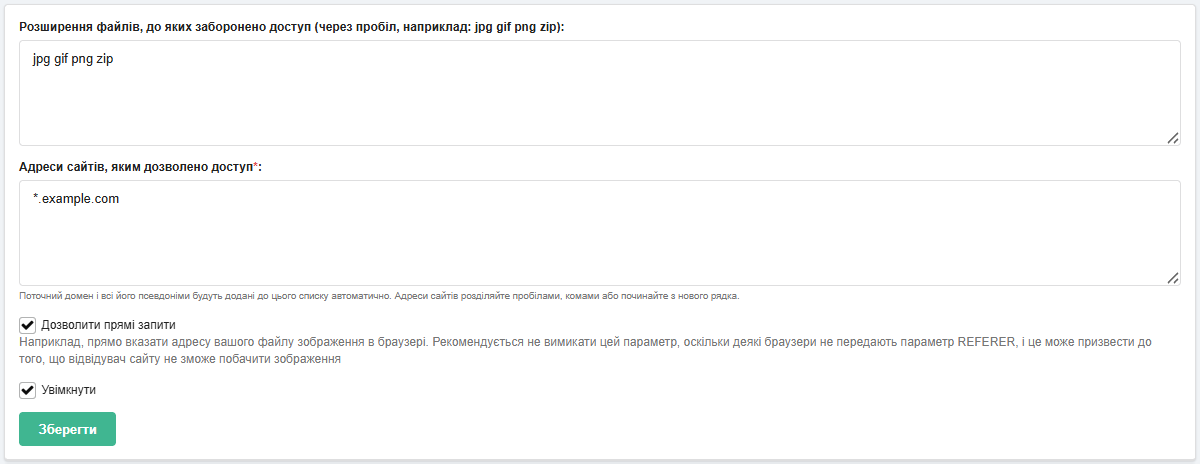The image size is (1200, 464).
Task: Uncheck the 'Дозволити прямі запити' checkbox
Action: point(28,325)
